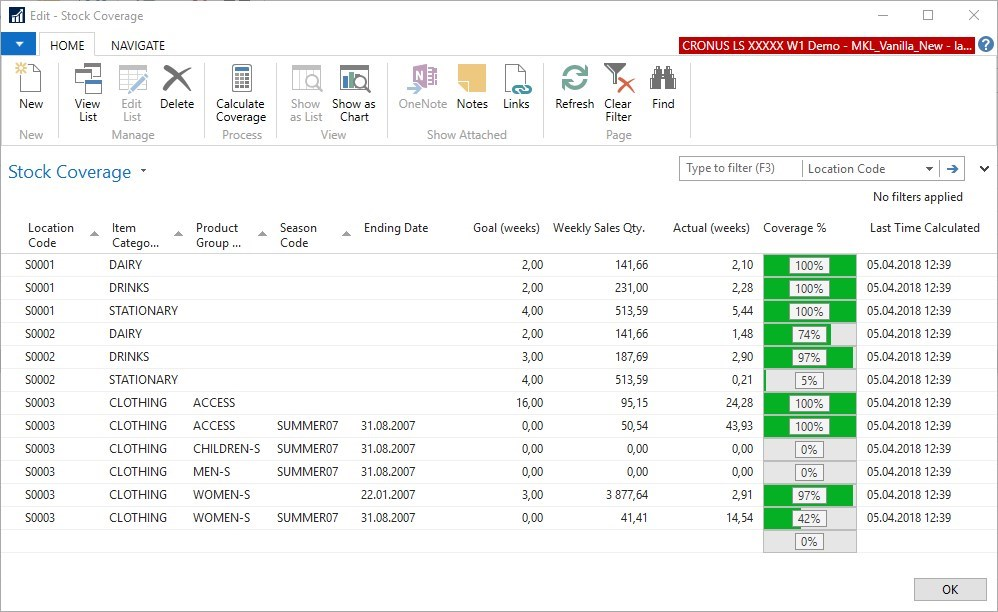The height and width of the screenshot is (612, 998).
Task: Select the HOME ribbon tab
Action: point(68,45)
